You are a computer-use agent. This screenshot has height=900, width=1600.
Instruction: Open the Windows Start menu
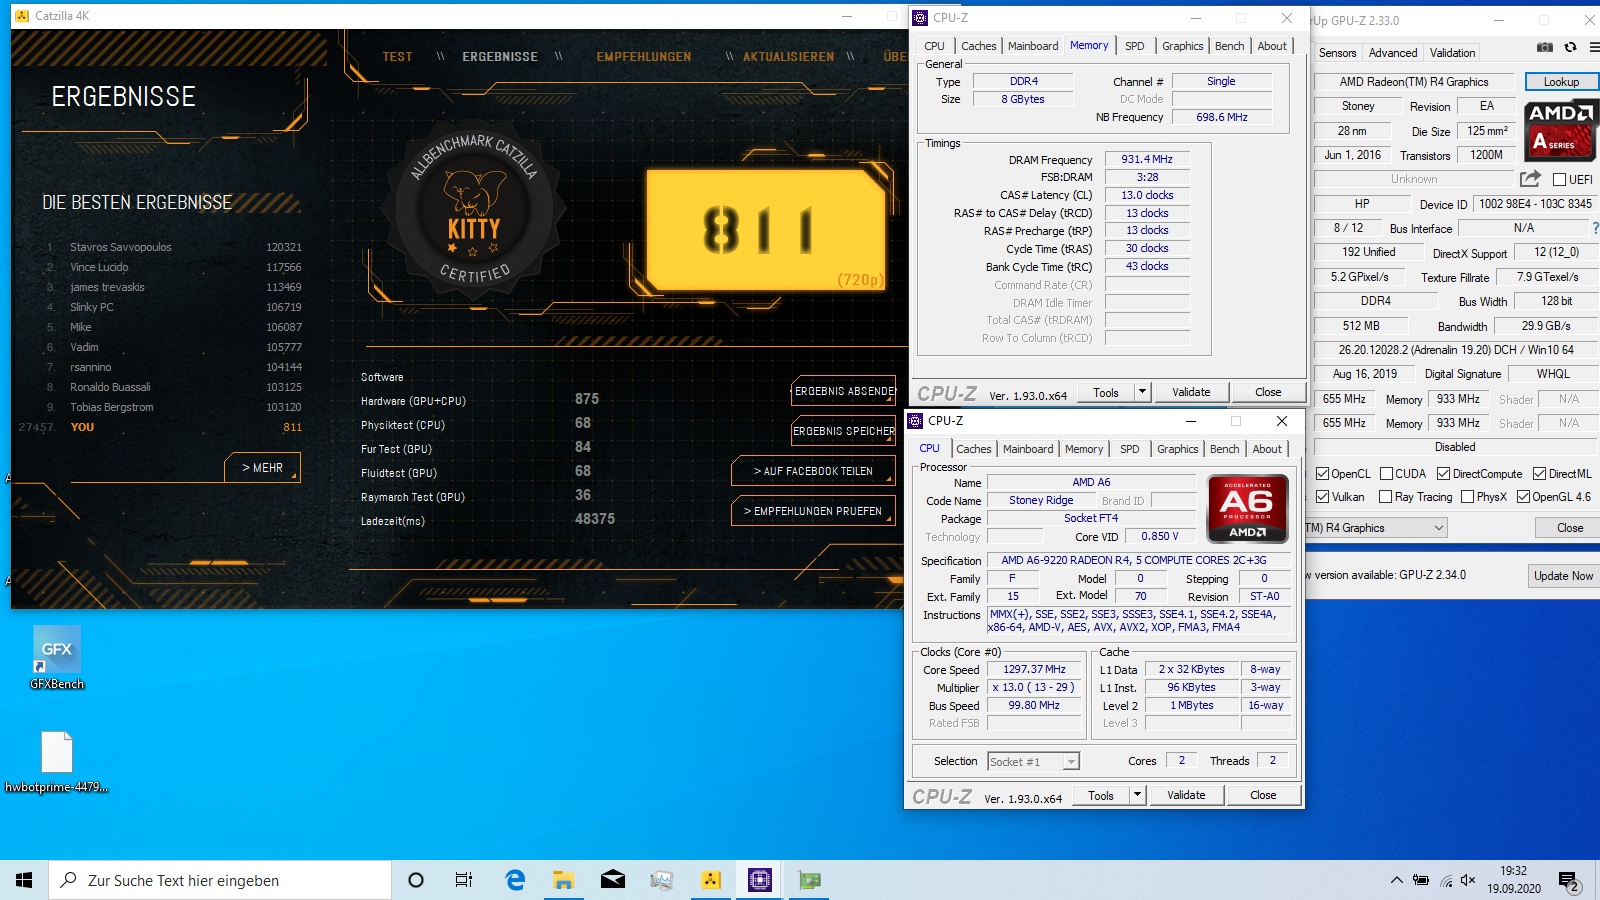click(24, 880)
